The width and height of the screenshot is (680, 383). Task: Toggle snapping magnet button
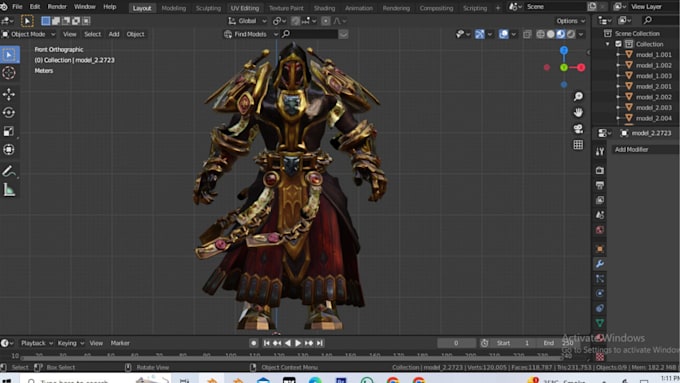click(x=295, y=21)
